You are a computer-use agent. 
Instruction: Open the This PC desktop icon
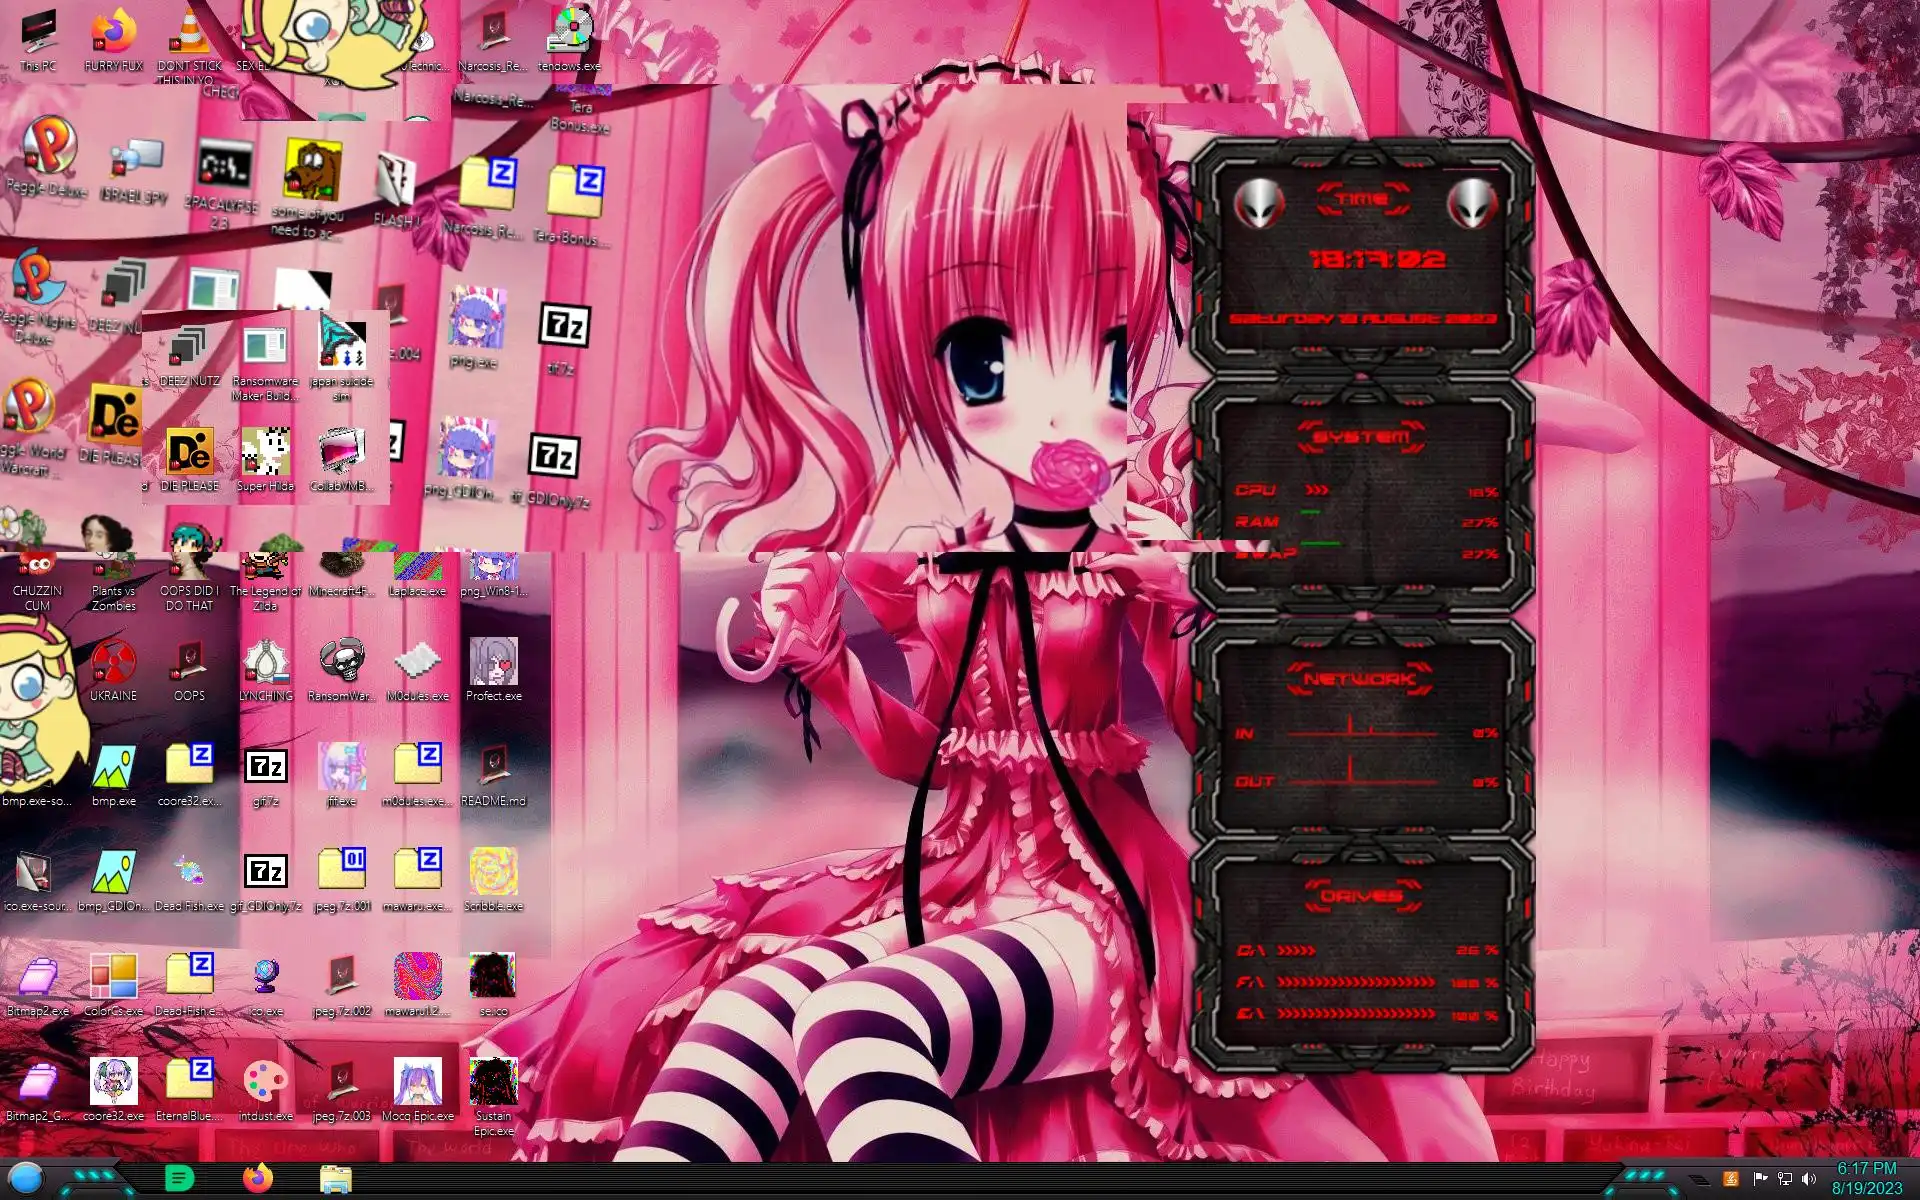click(x=38, y=36)
